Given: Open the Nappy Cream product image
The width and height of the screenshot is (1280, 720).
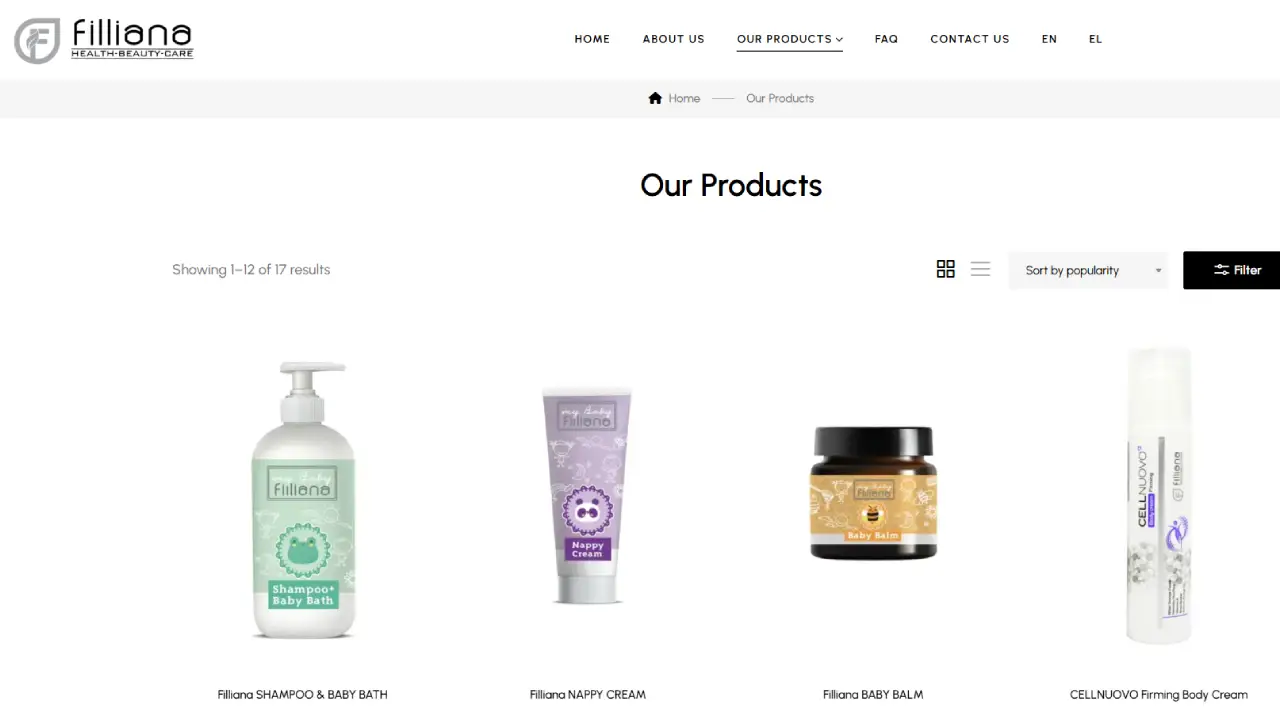Looking at the screenshot, I should [587, 495].
